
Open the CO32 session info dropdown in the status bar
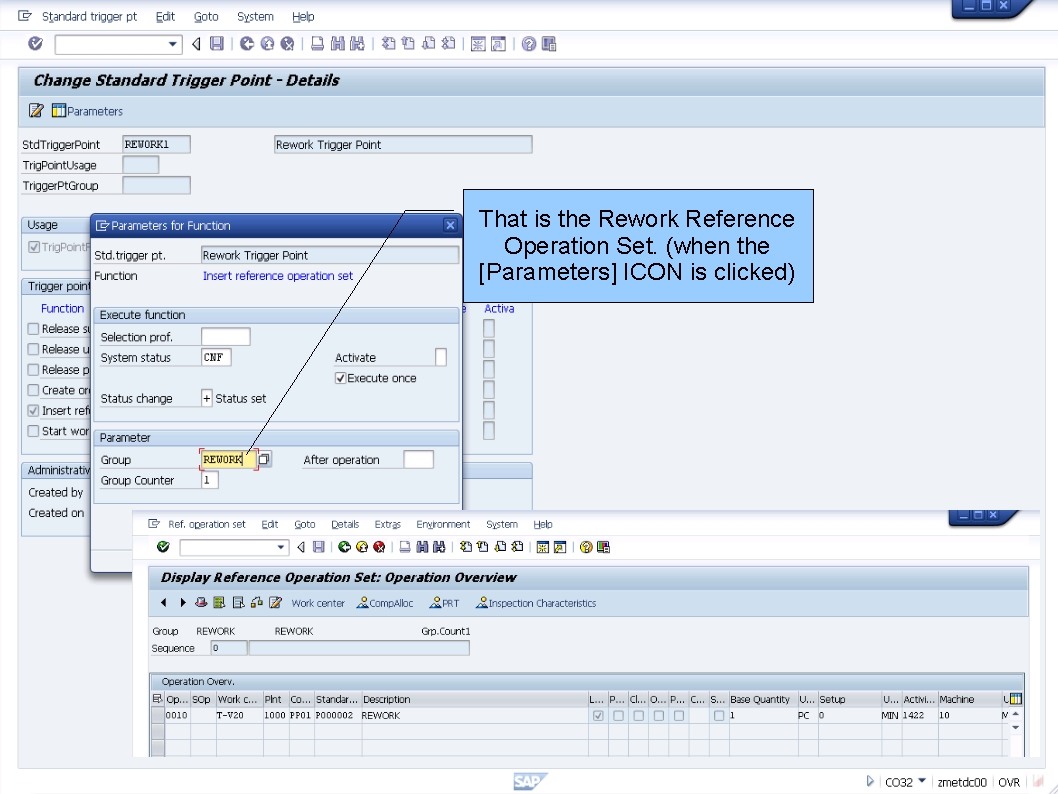click(922, 781)
